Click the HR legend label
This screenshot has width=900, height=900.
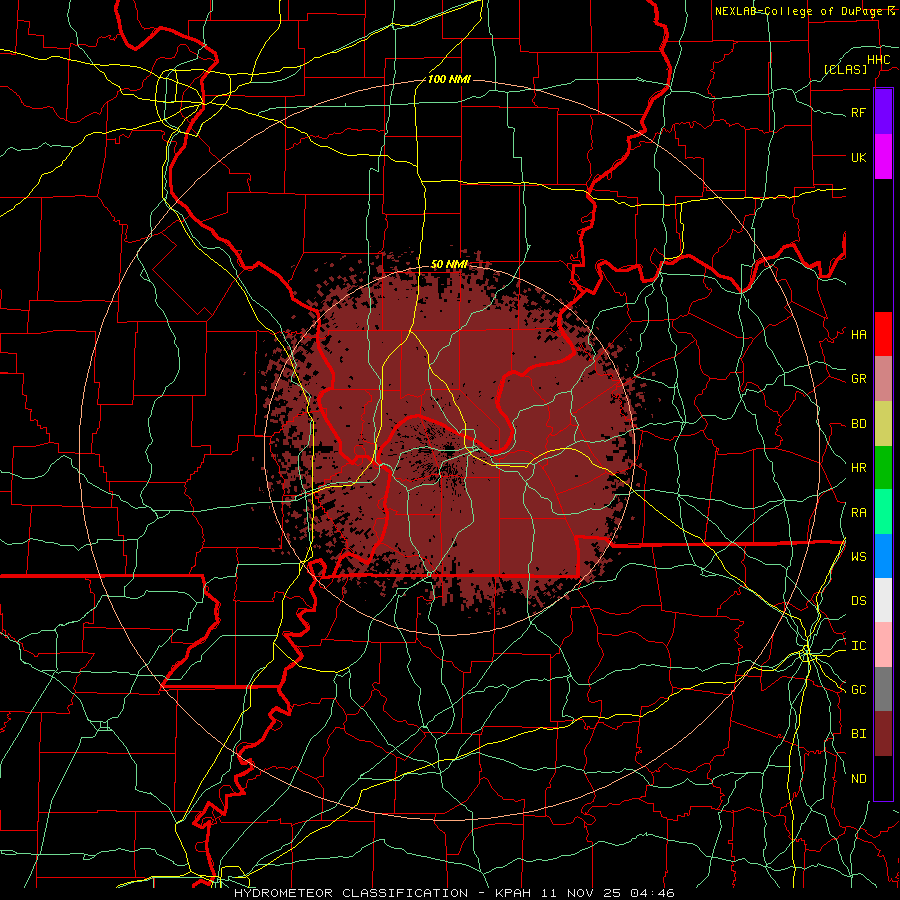858,468
